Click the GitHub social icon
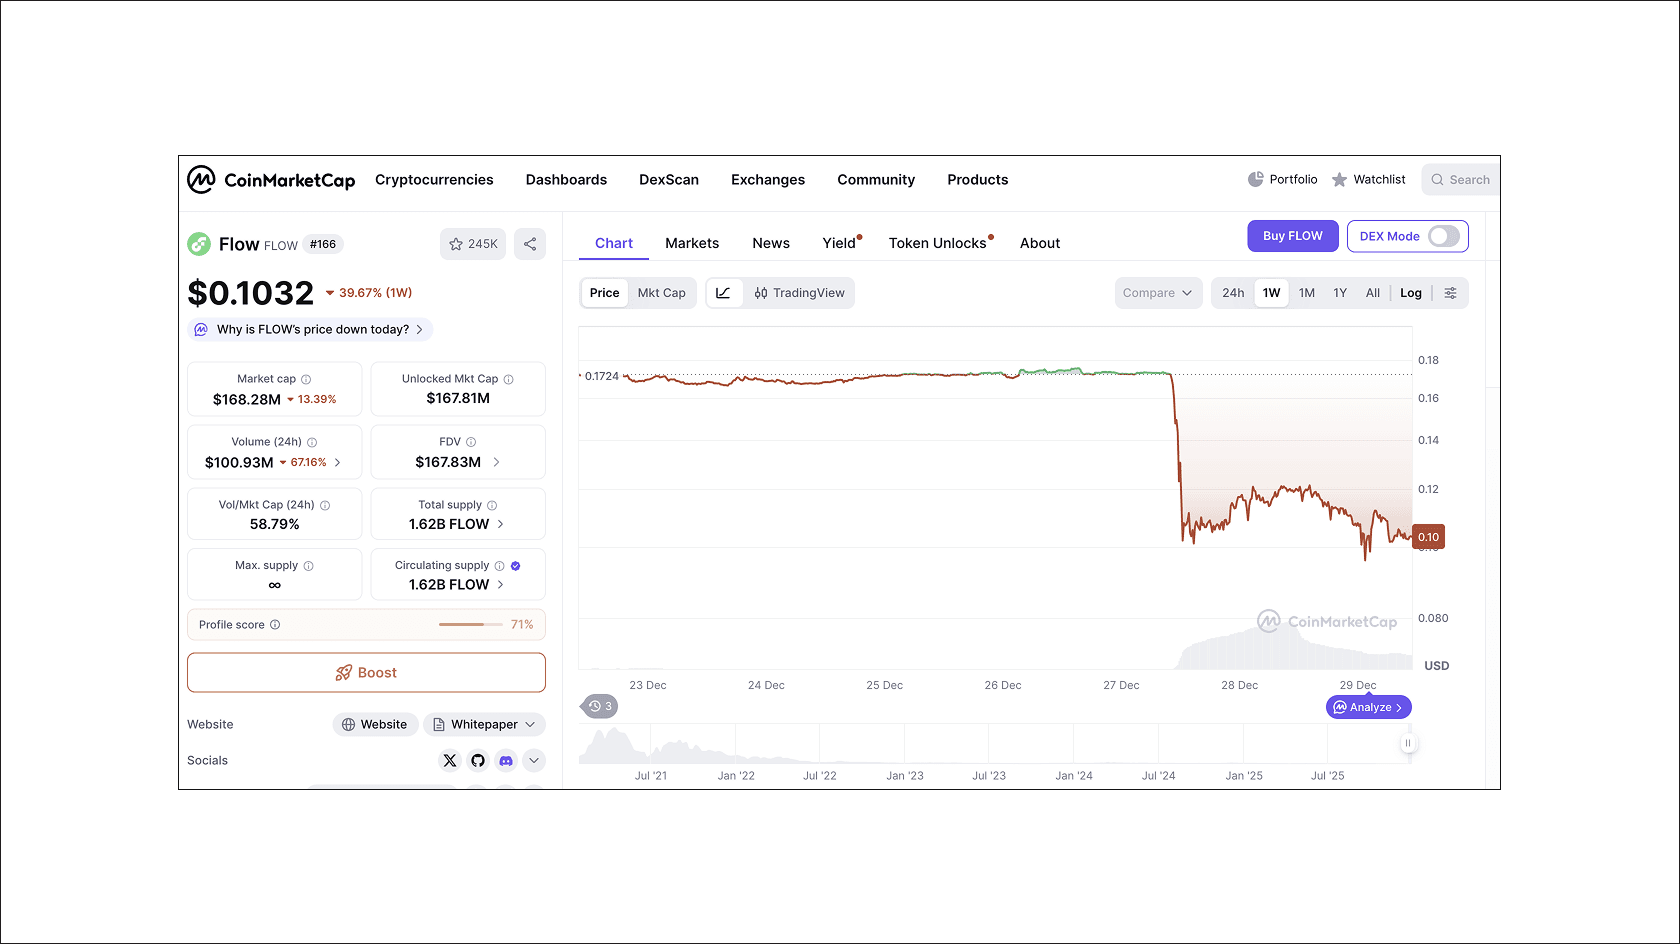Screen dimensions: 1680x944 [x=477, y=760]
